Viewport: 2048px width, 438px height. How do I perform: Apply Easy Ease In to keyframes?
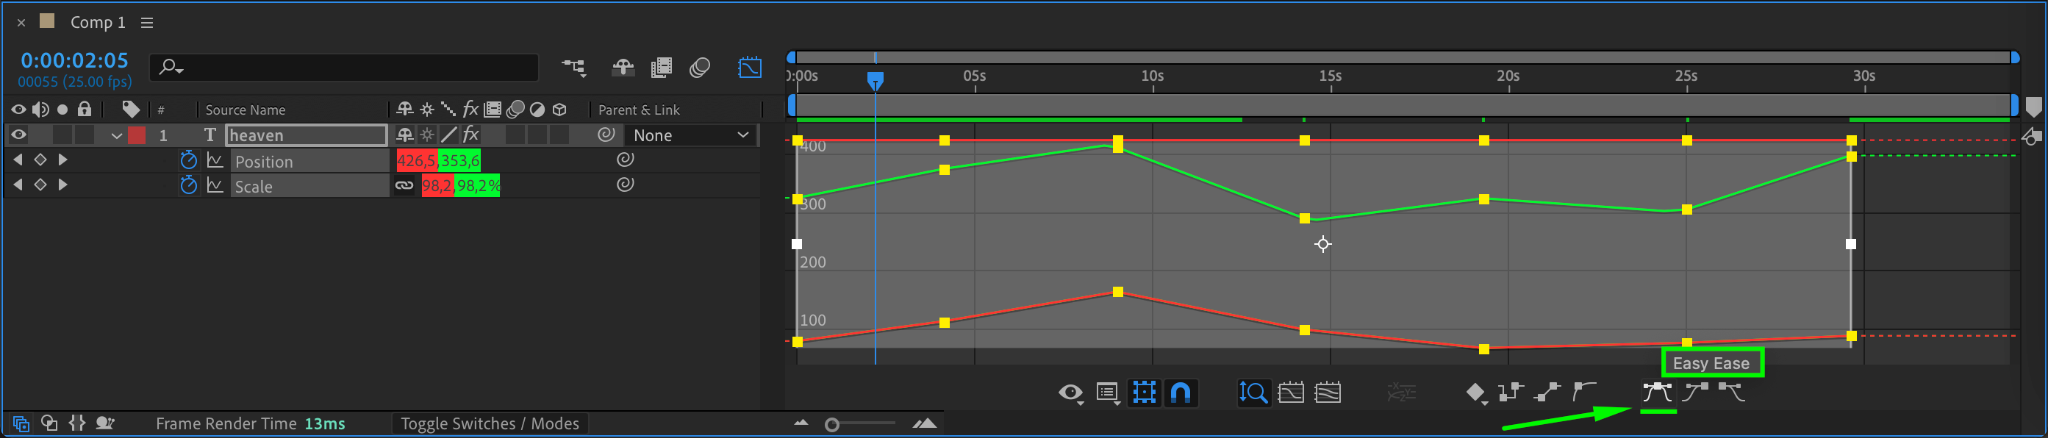pos(1695,393)
